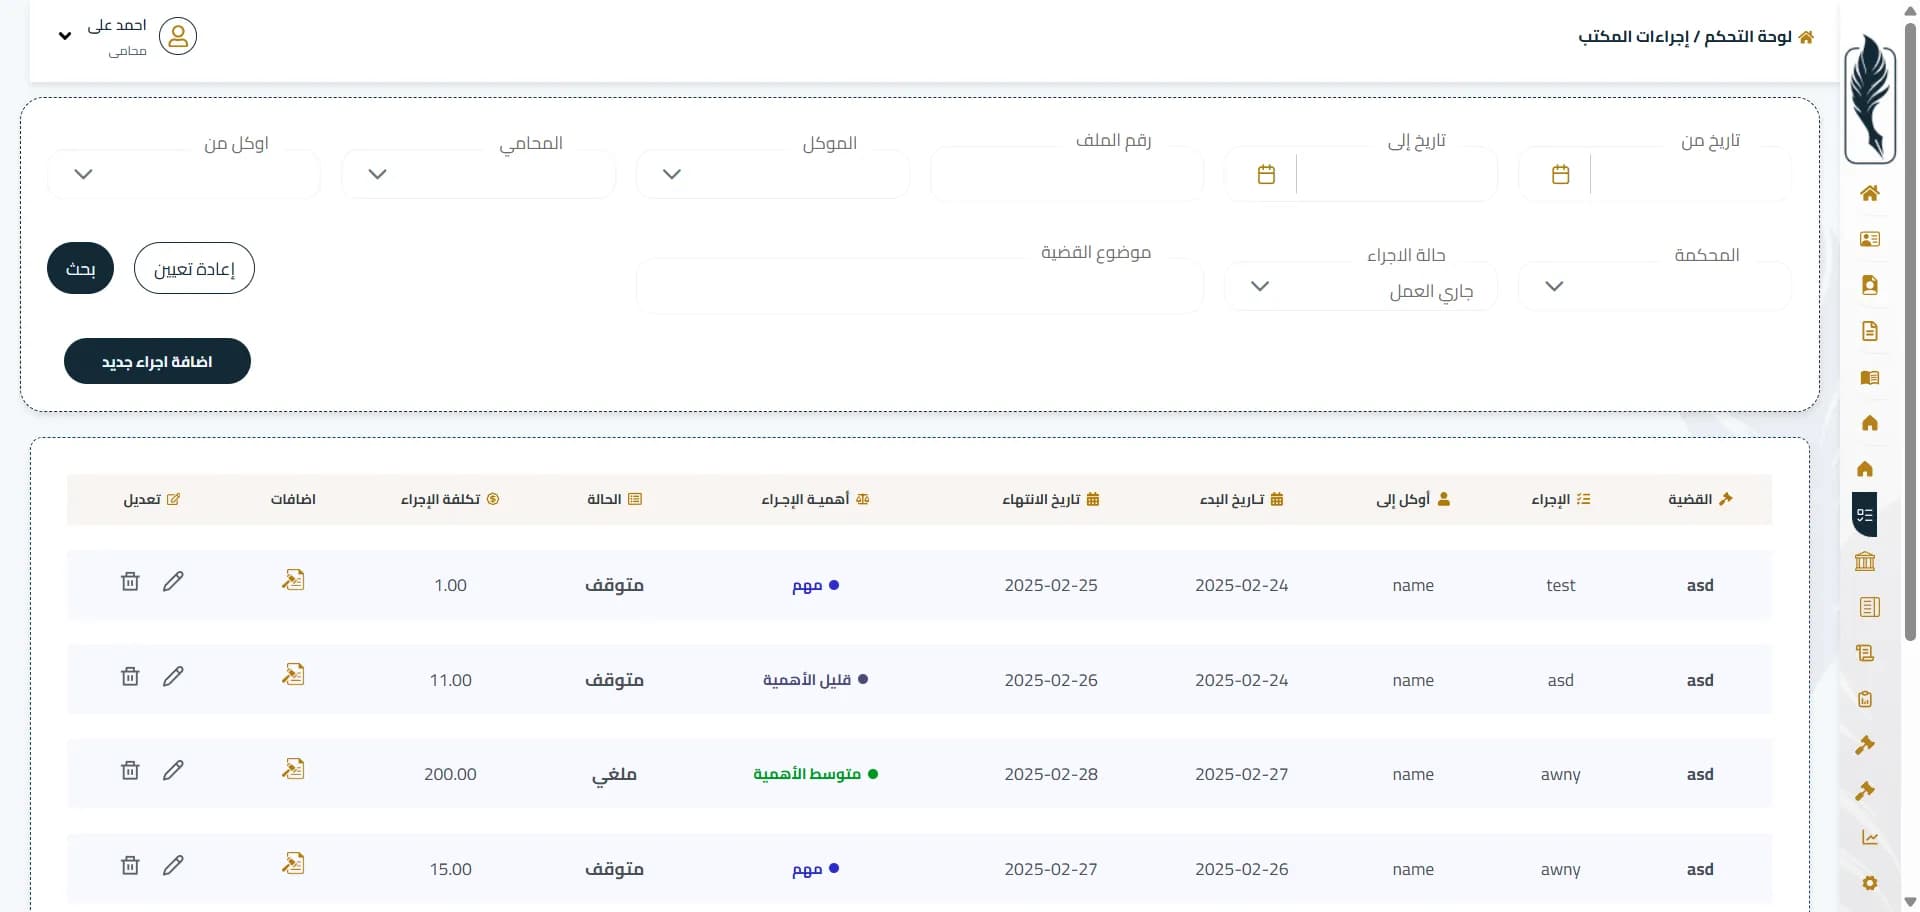The height and width of the screenshot is (912, 1920).
Task: Edit the row costing 11.00
Action: [173, 676]
